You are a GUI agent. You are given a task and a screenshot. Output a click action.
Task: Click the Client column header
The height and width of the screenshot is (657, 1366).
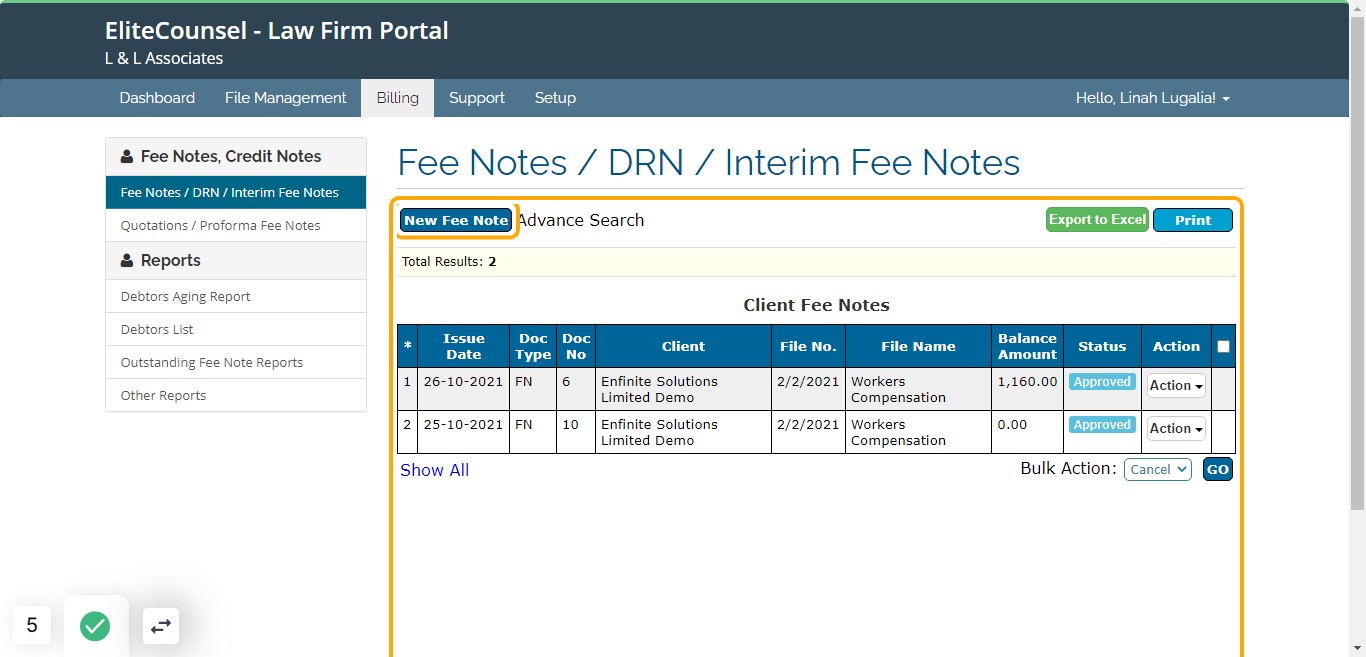point(683,347)
